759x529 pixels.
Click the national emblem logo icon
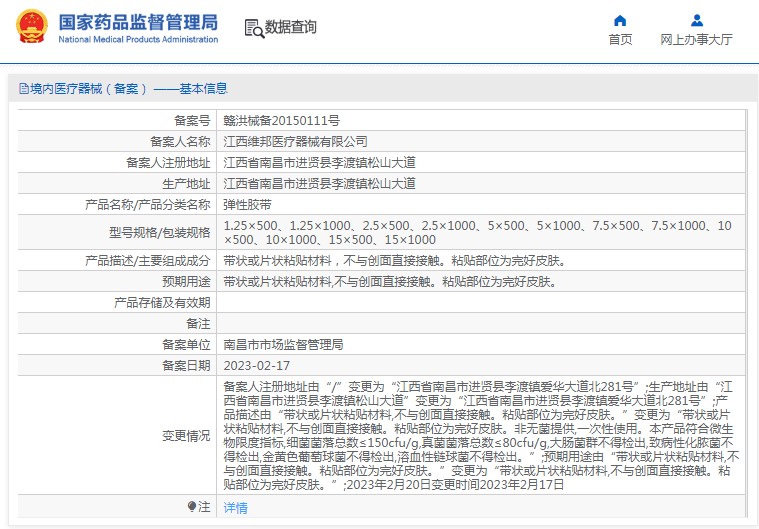(30, 29)
